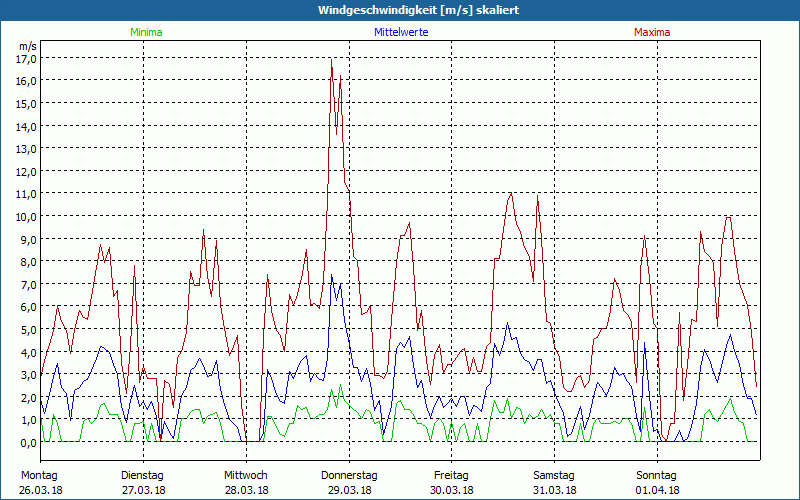This screenshot has height=500, width=800.
Task: Click the Samstag 31.03.18 date label
Action: [554, 483]
